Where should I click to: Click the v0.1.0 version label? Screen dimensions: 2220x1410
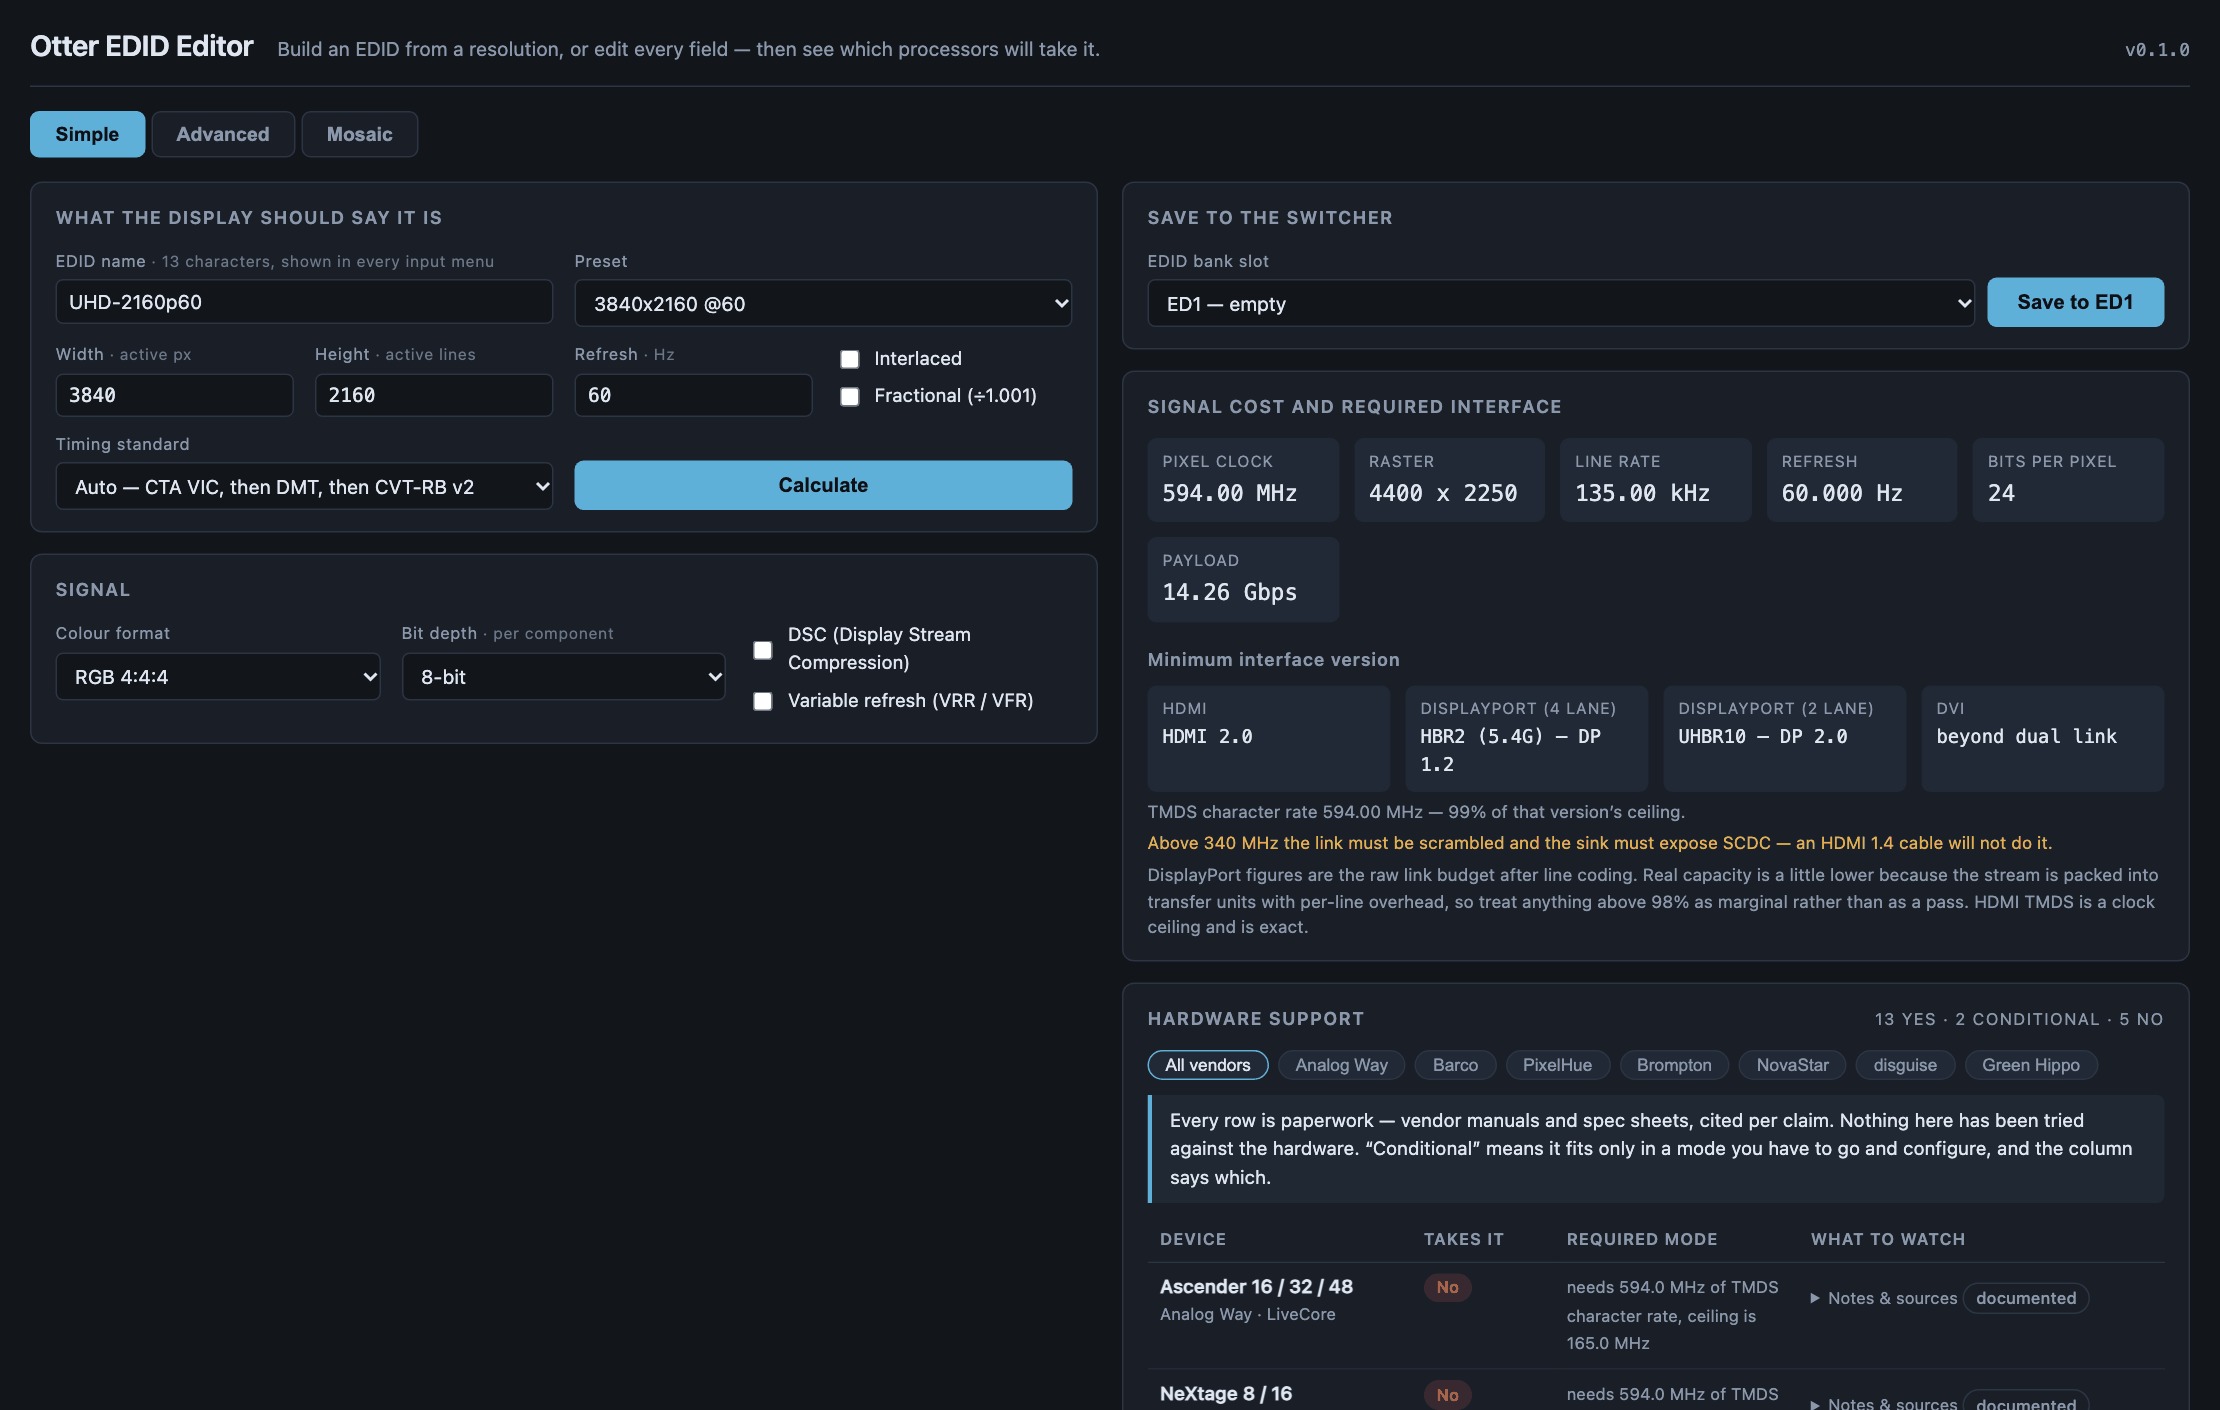pos(2157,49)
